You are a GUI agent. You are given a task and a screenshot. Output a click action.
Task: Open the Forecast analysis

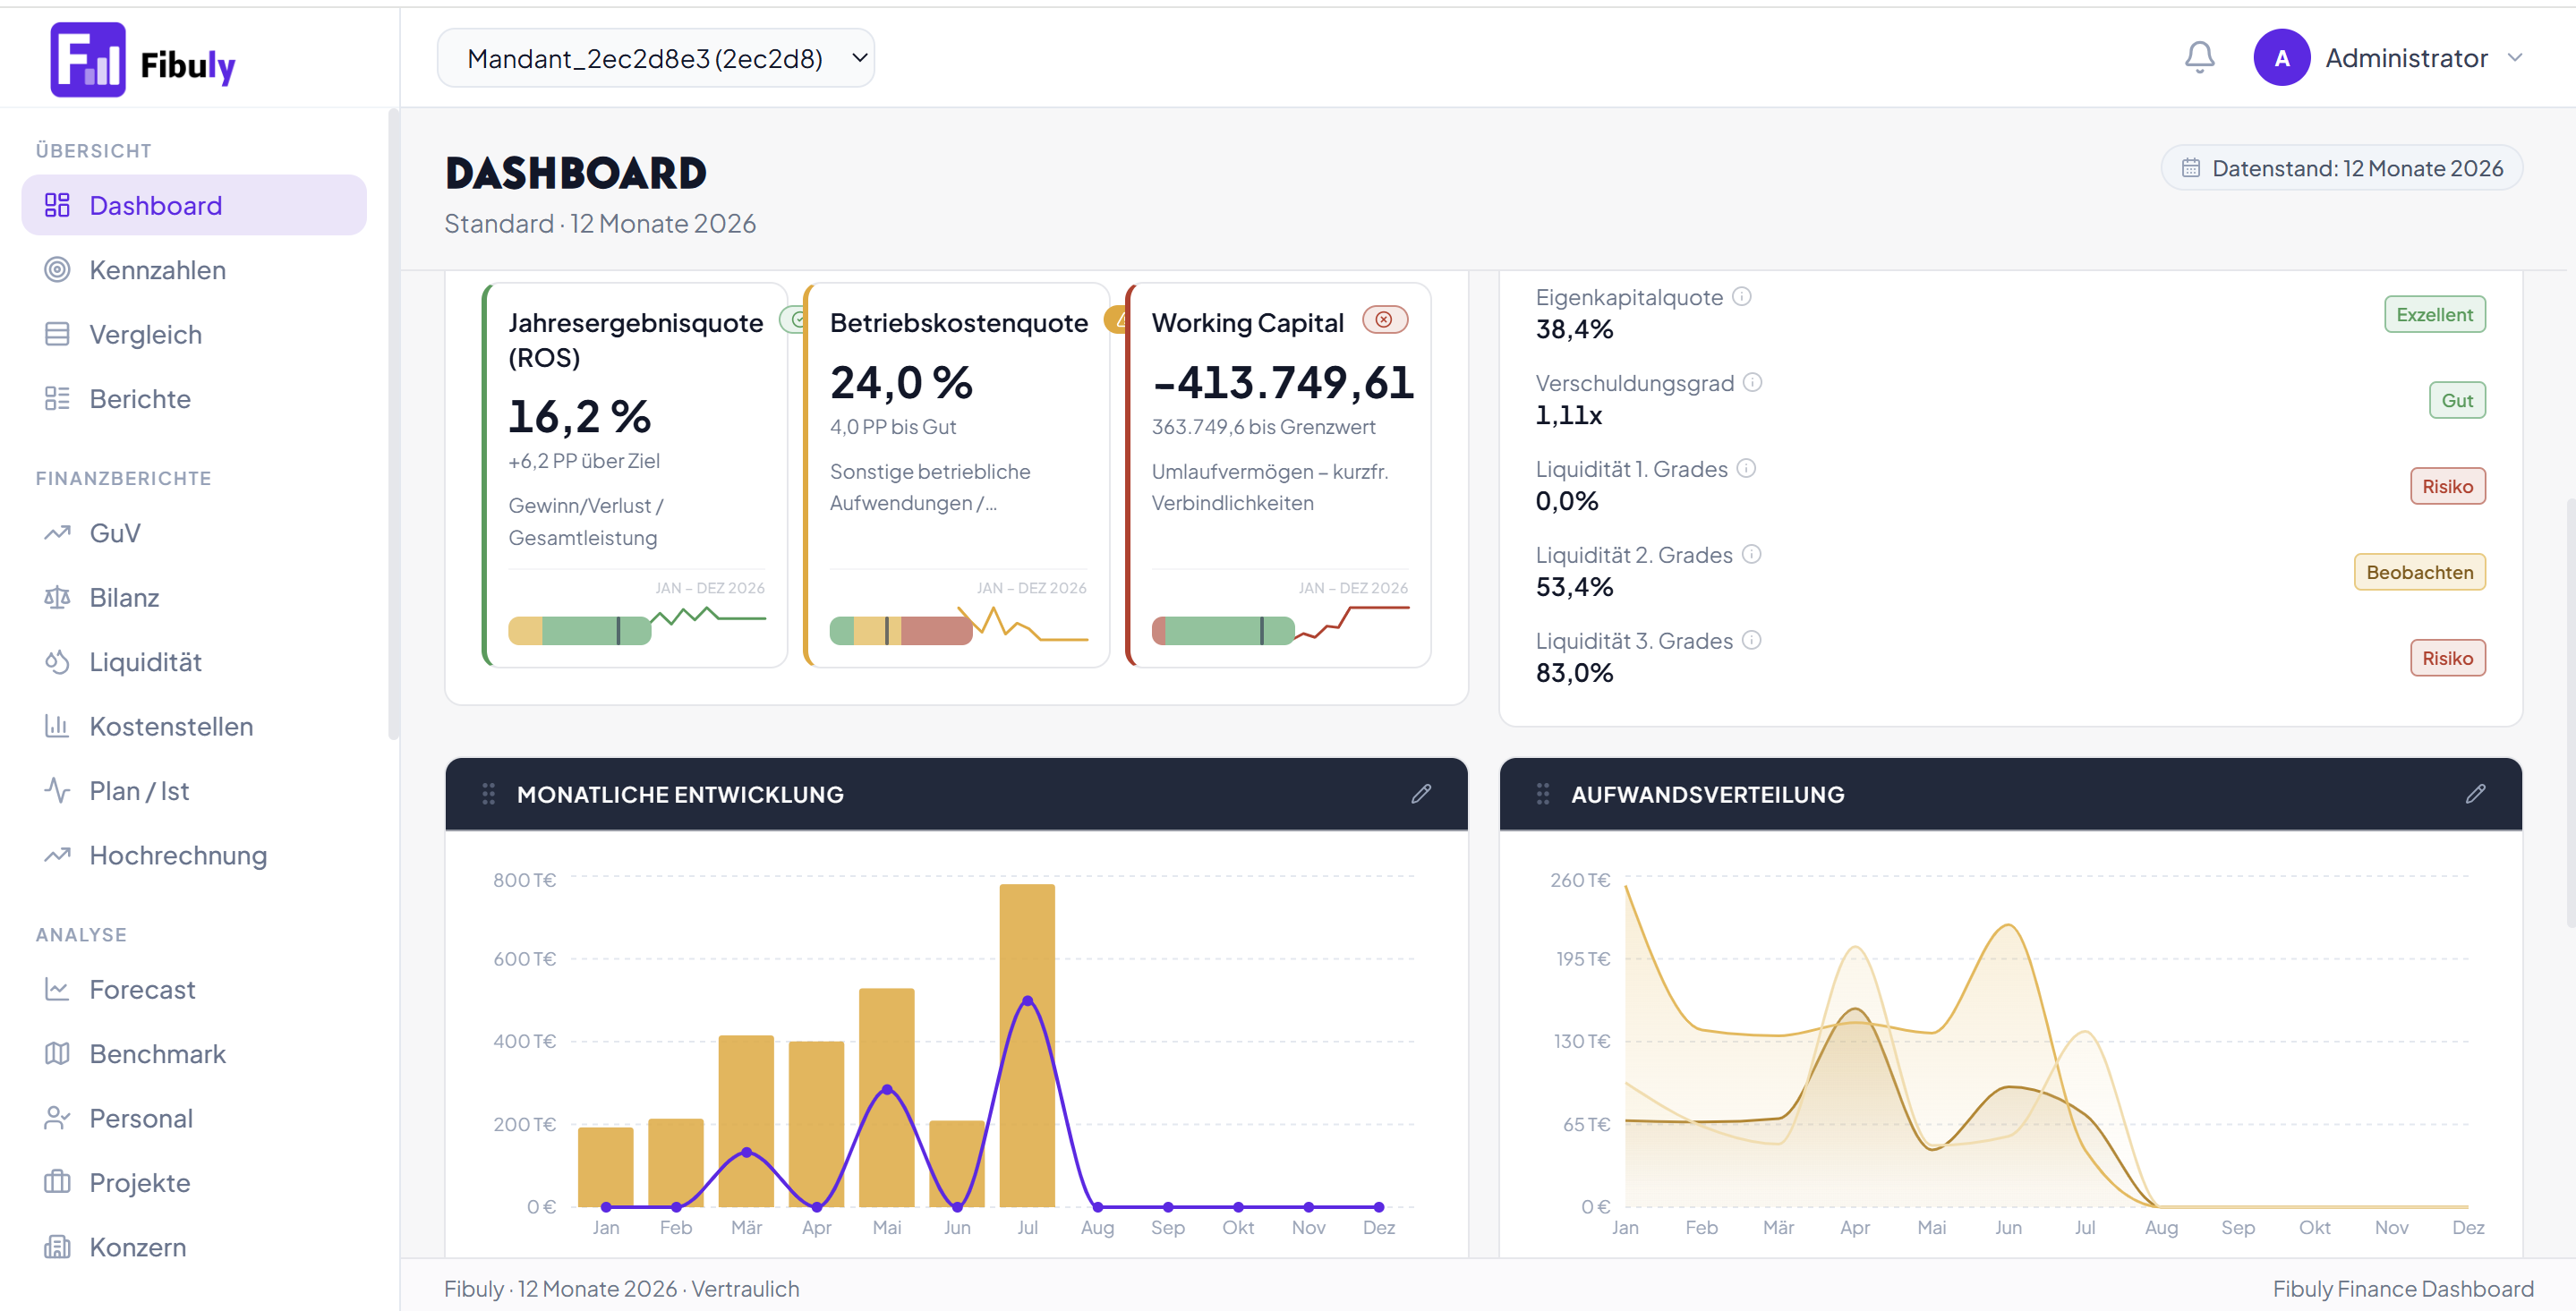coord(194,989)
